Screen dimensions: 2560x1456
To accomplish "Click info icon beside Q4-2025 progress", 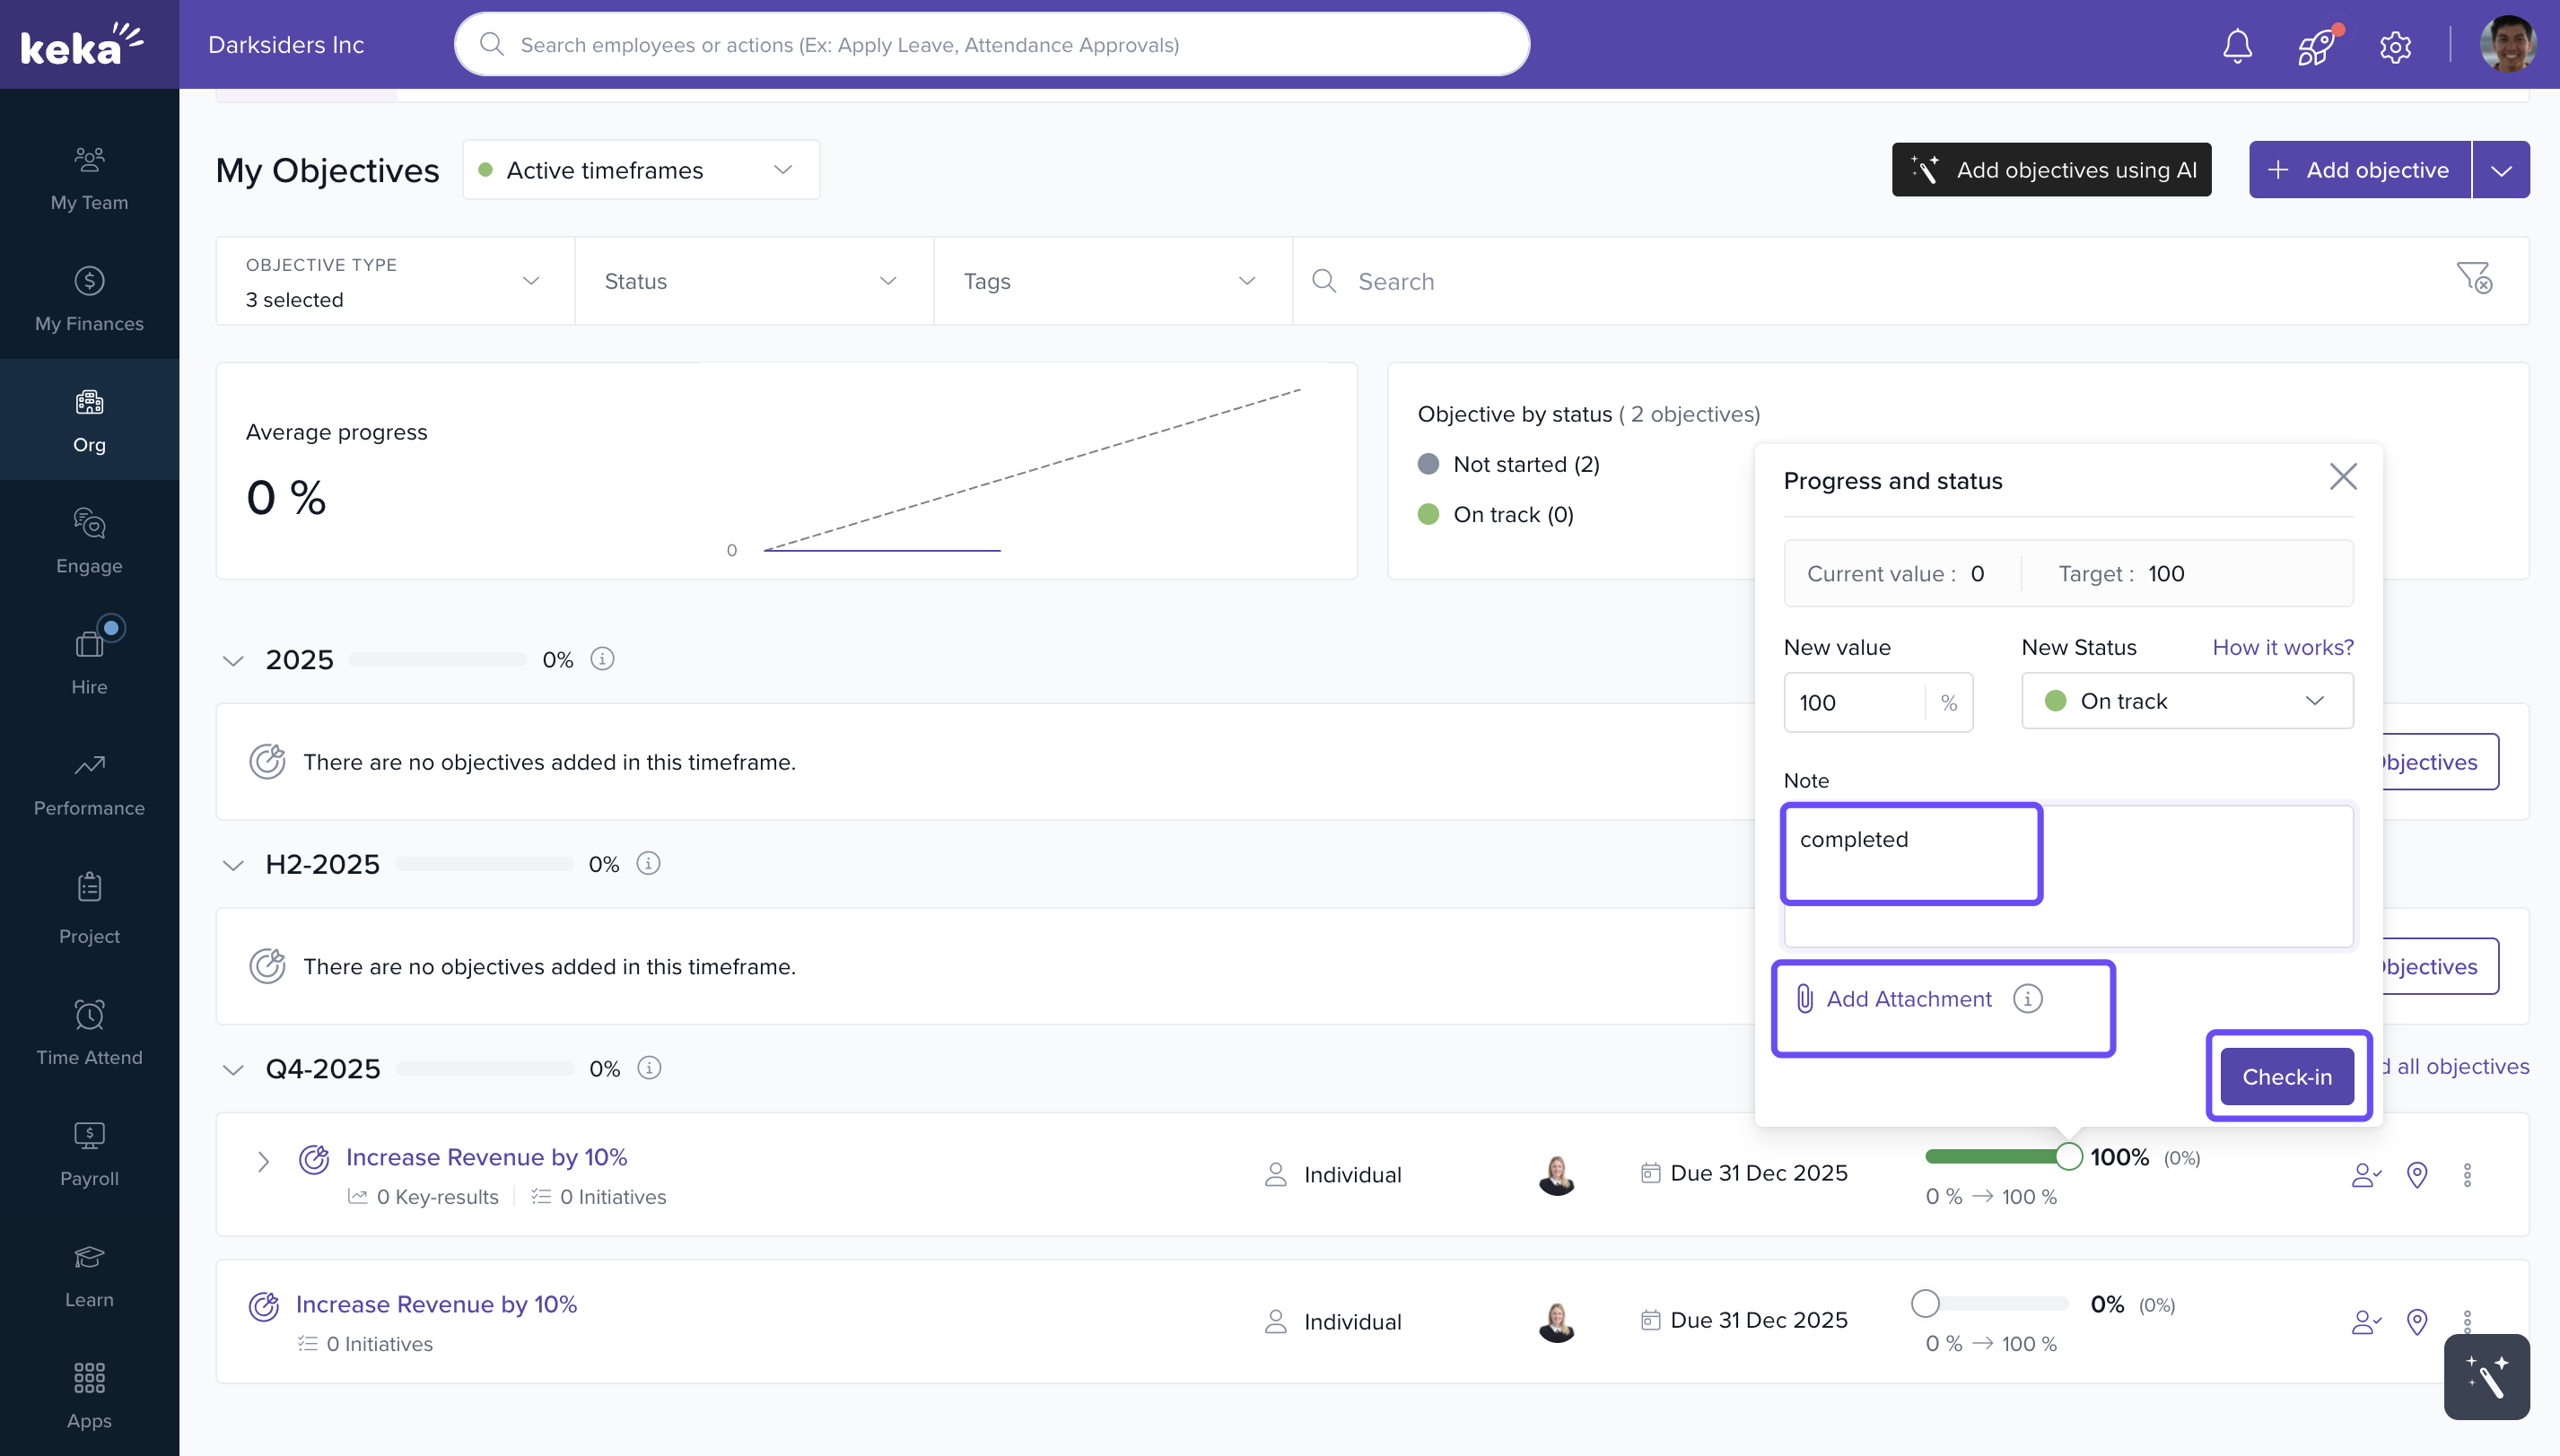I will 649,1068.
